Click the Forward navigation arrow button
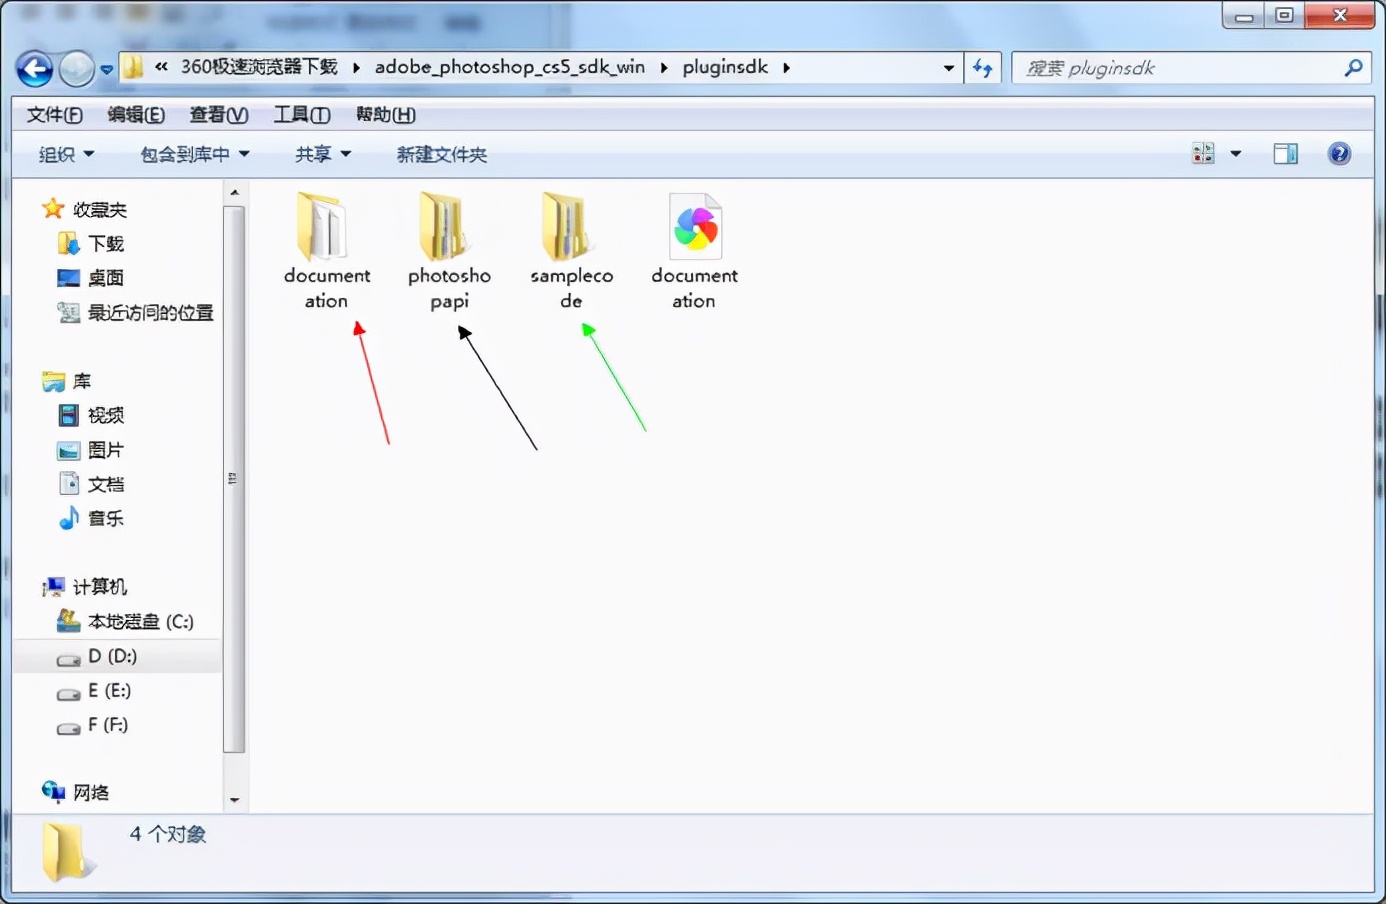The height and width of the screenshot is (904, 1386). coord(76,69)
